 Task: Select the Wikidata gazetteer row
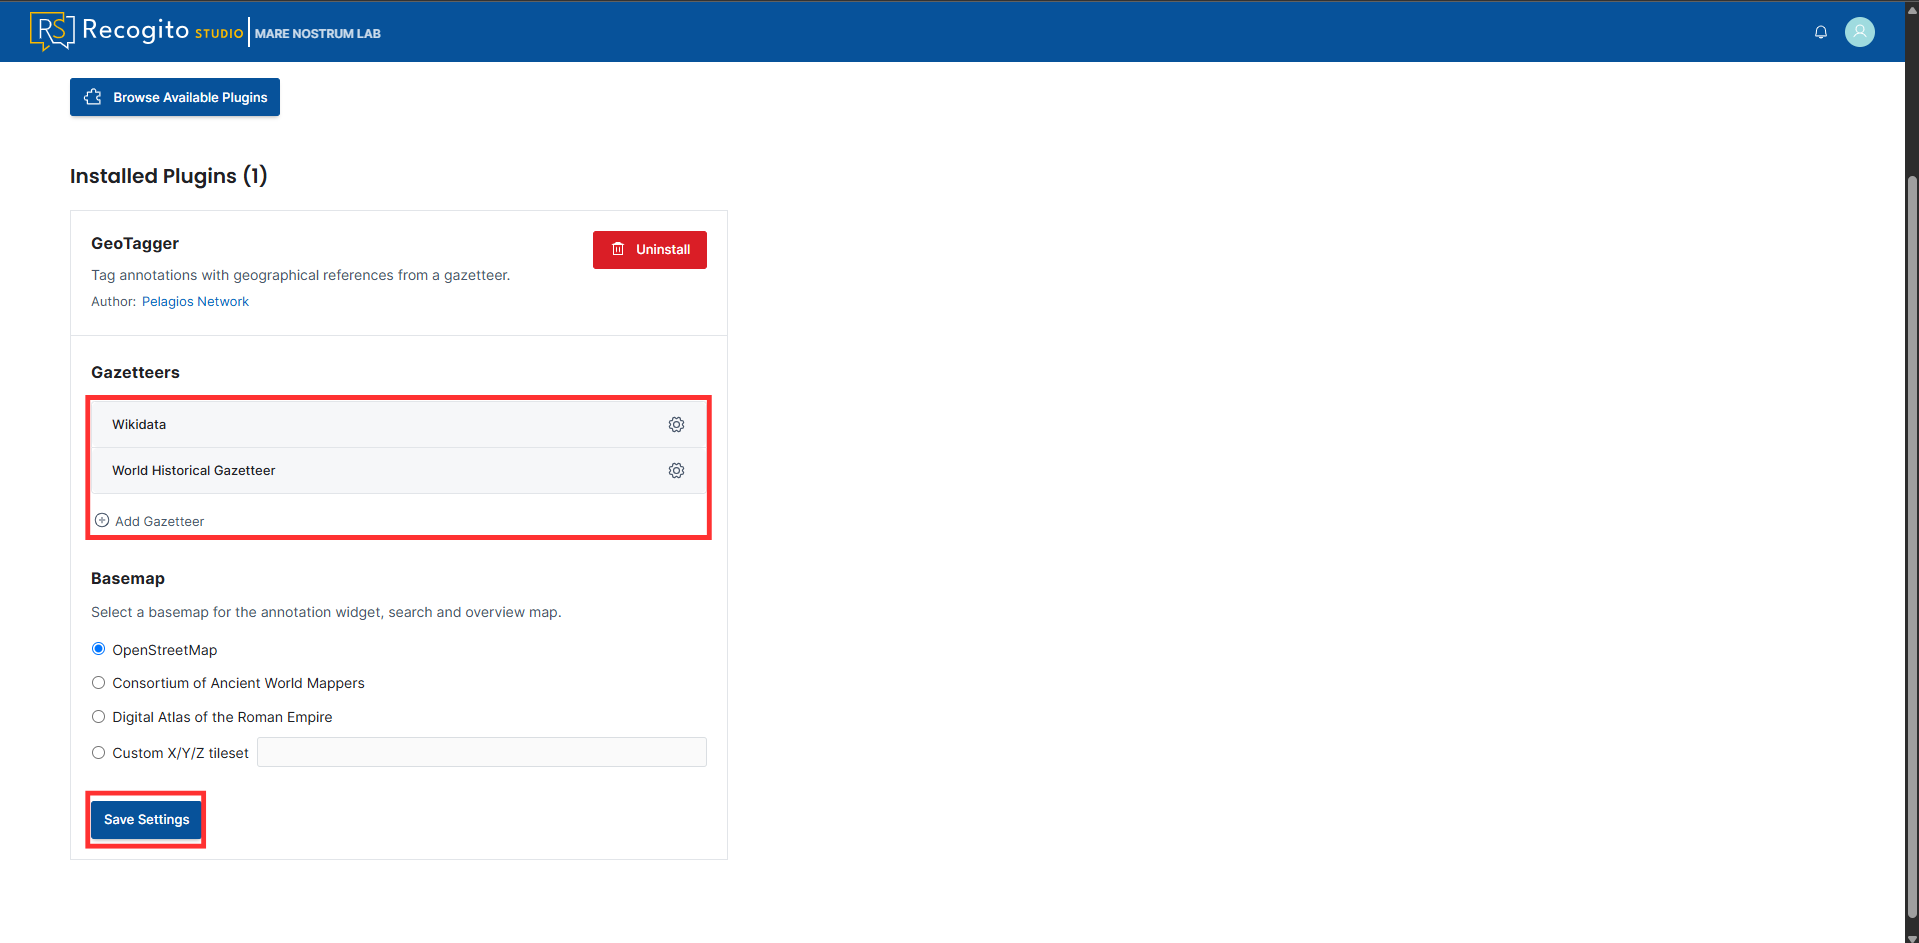click(x=399, y=425)
